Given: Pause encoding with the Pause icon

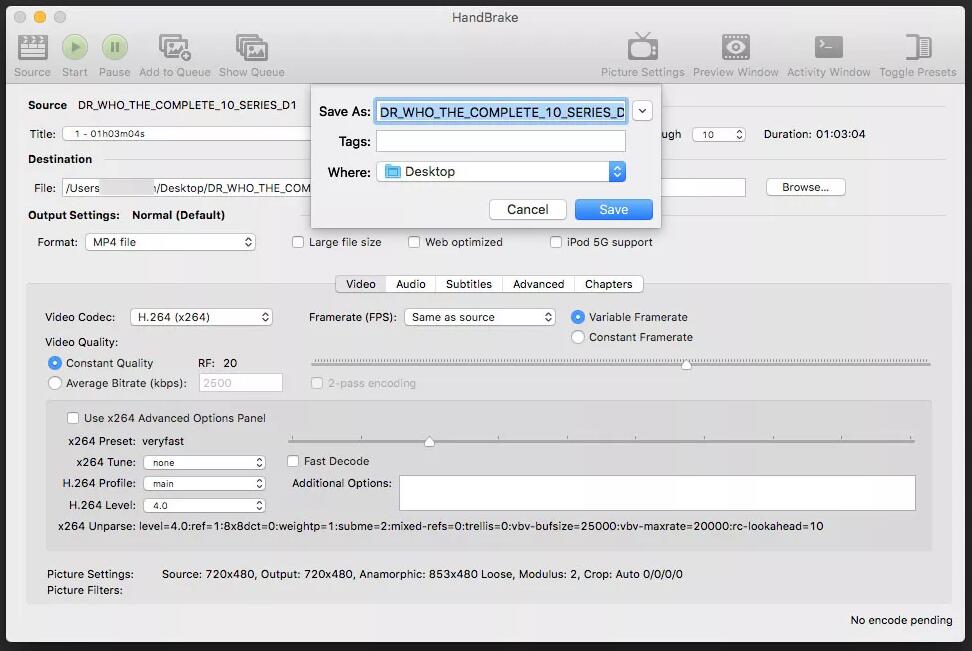Looking at the screenshot, I should point(115,48).
